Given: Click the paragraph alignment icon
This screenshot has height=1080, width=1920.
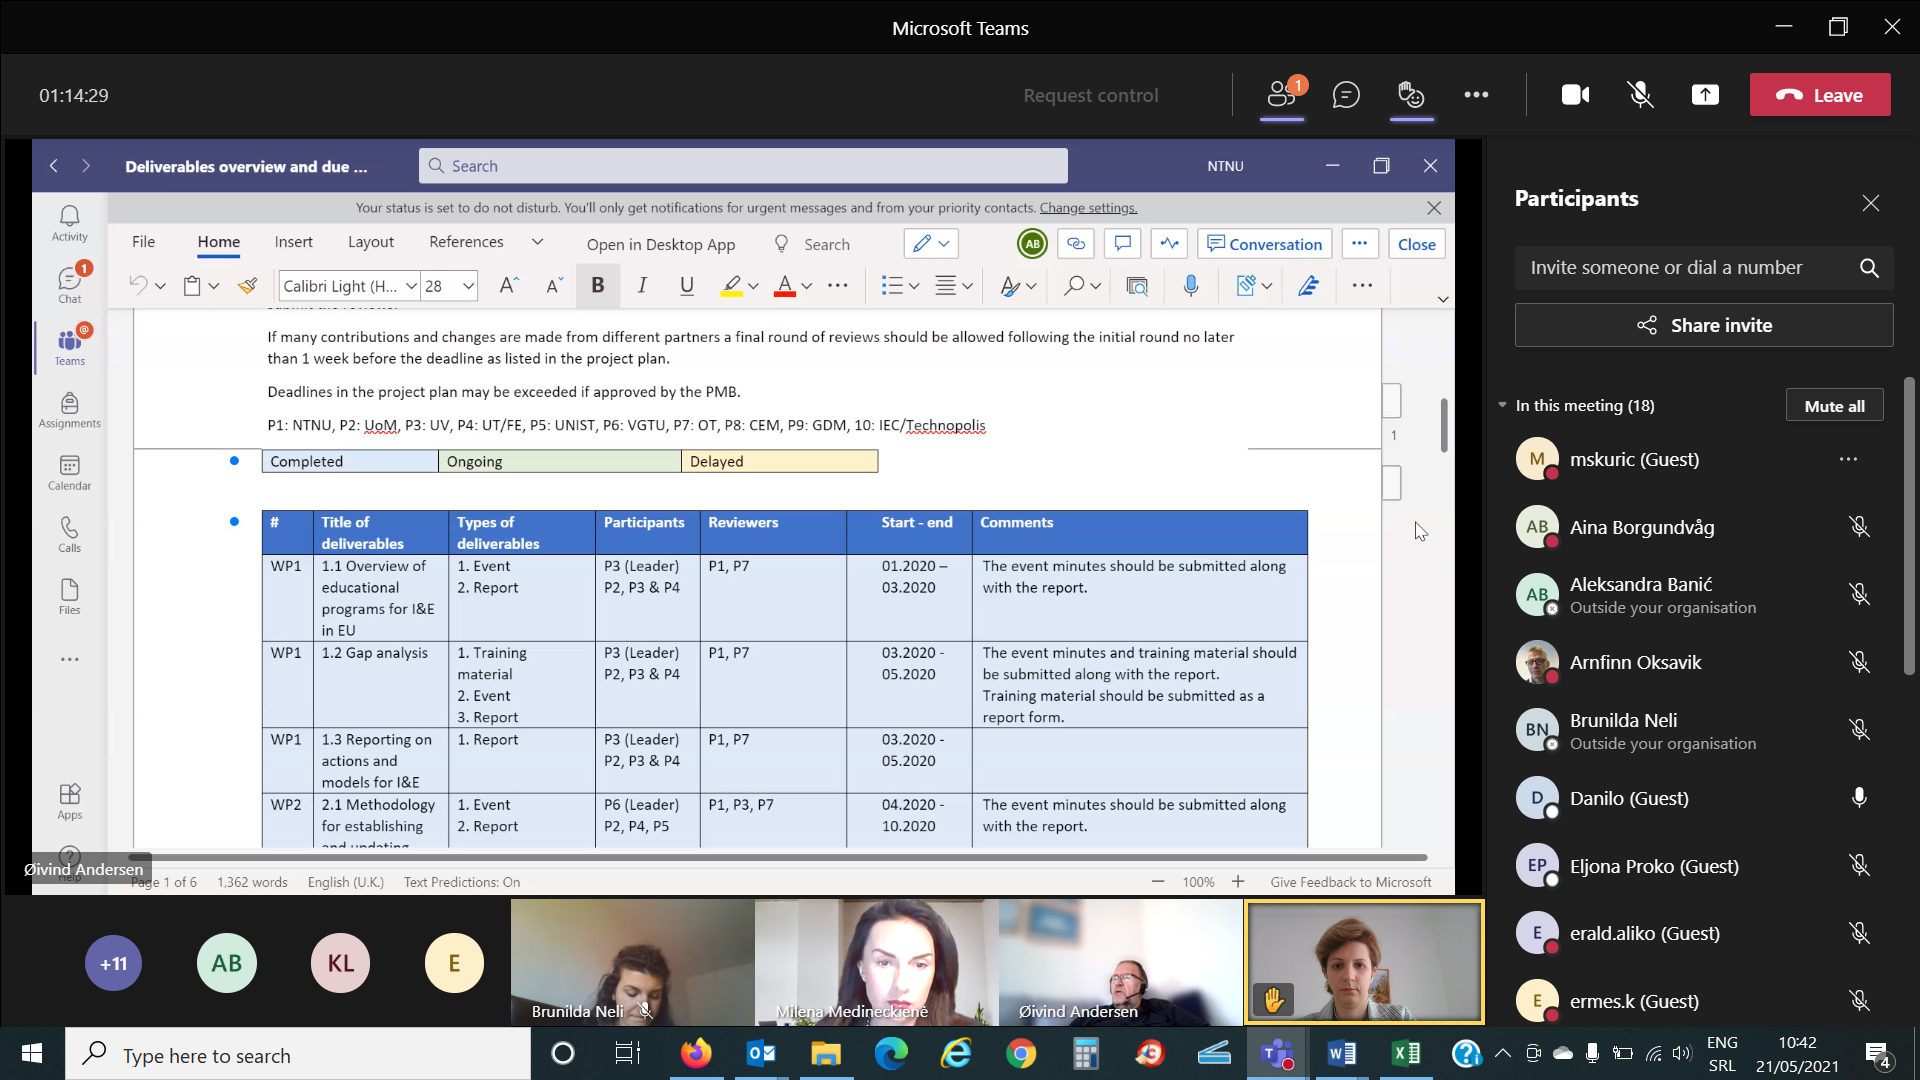Looking at the screenshot, I should [945, 286].
